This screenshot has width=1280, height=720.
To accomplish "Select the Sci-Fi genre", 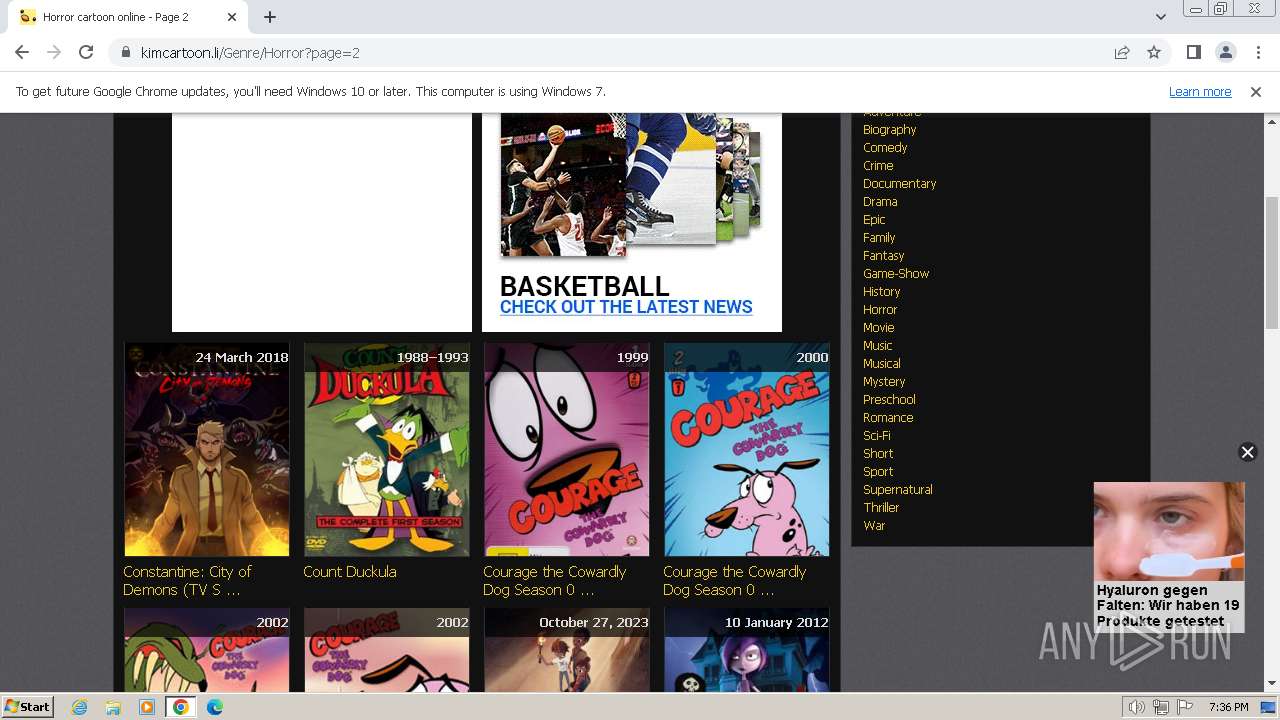I will tap(876, 435).
